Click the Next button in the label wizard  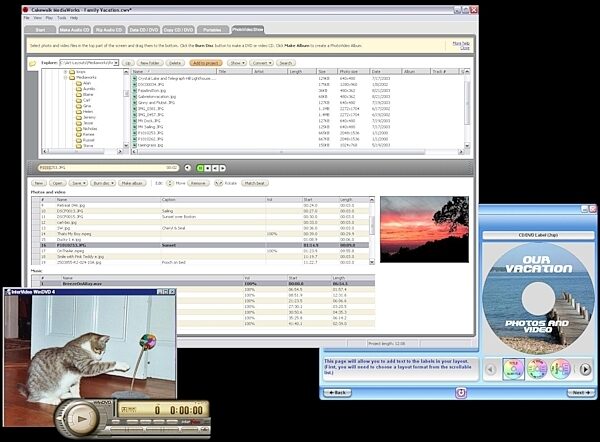tap(581, 393)
